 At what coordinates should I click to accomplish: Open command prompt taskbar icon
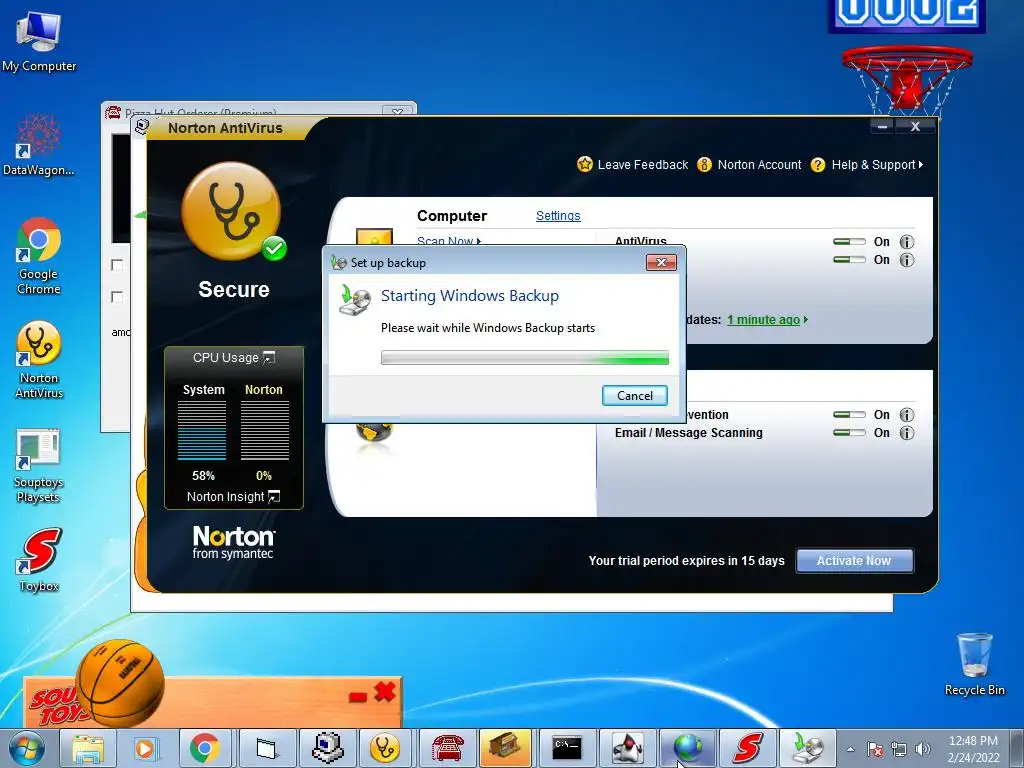pyautogui.click(x=566, y=748)
